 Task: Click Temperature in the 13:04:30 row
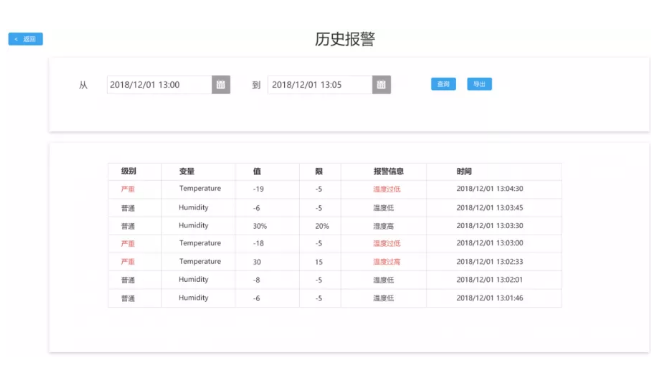(x=200, y=188)
